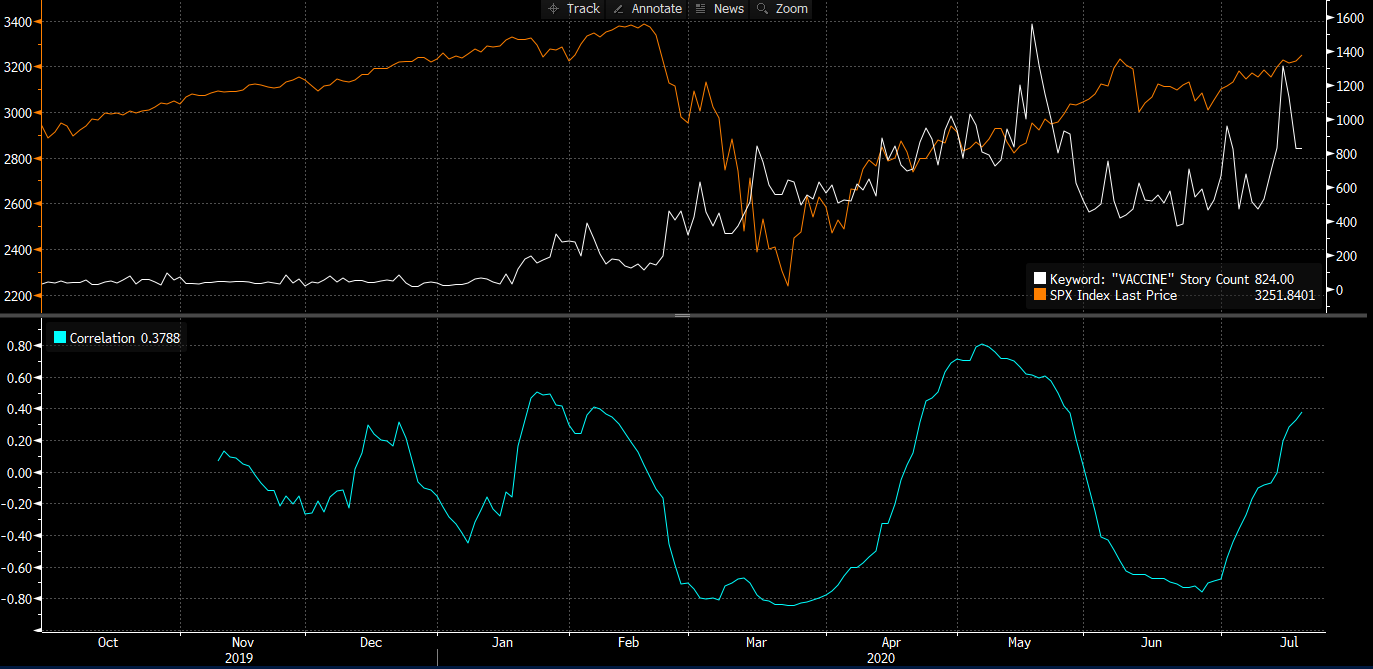Open the Annotate tool label
This screenshot has width=1373, height=669.
pos(656,8)
